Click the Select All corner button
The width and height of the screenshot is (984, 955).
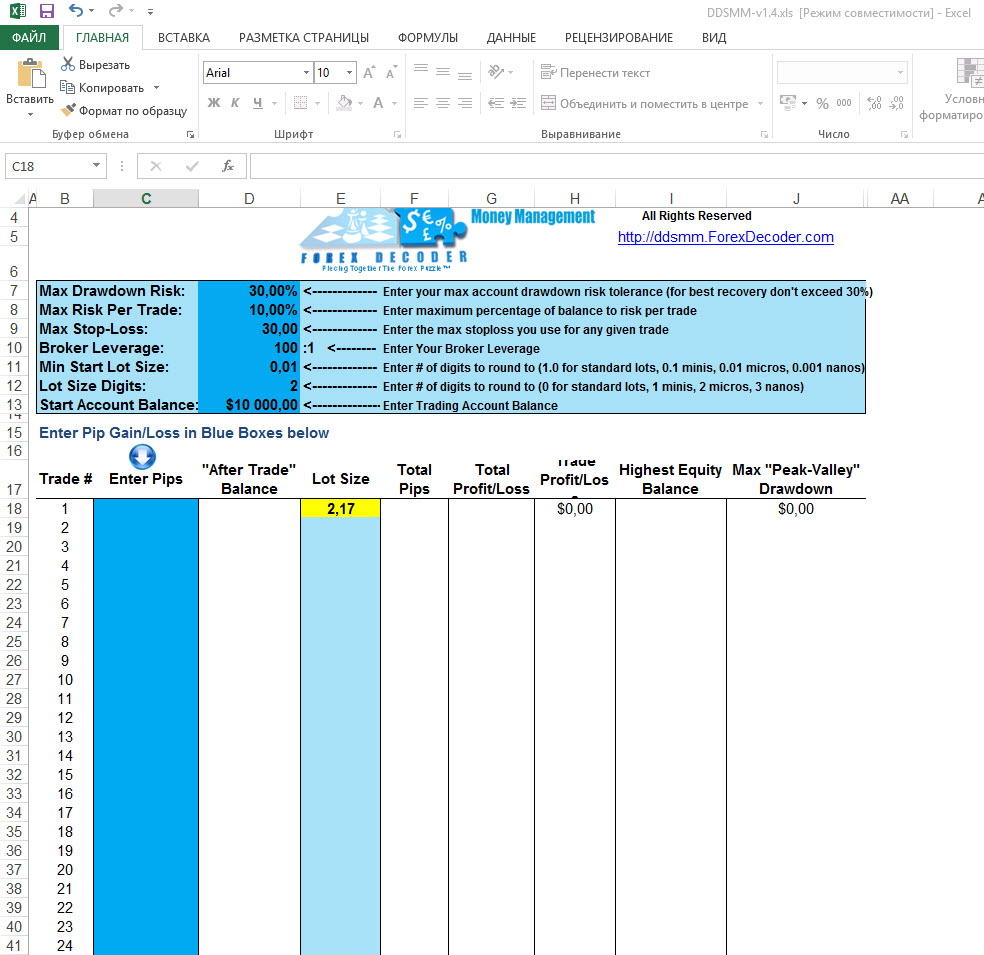(19, 199)
